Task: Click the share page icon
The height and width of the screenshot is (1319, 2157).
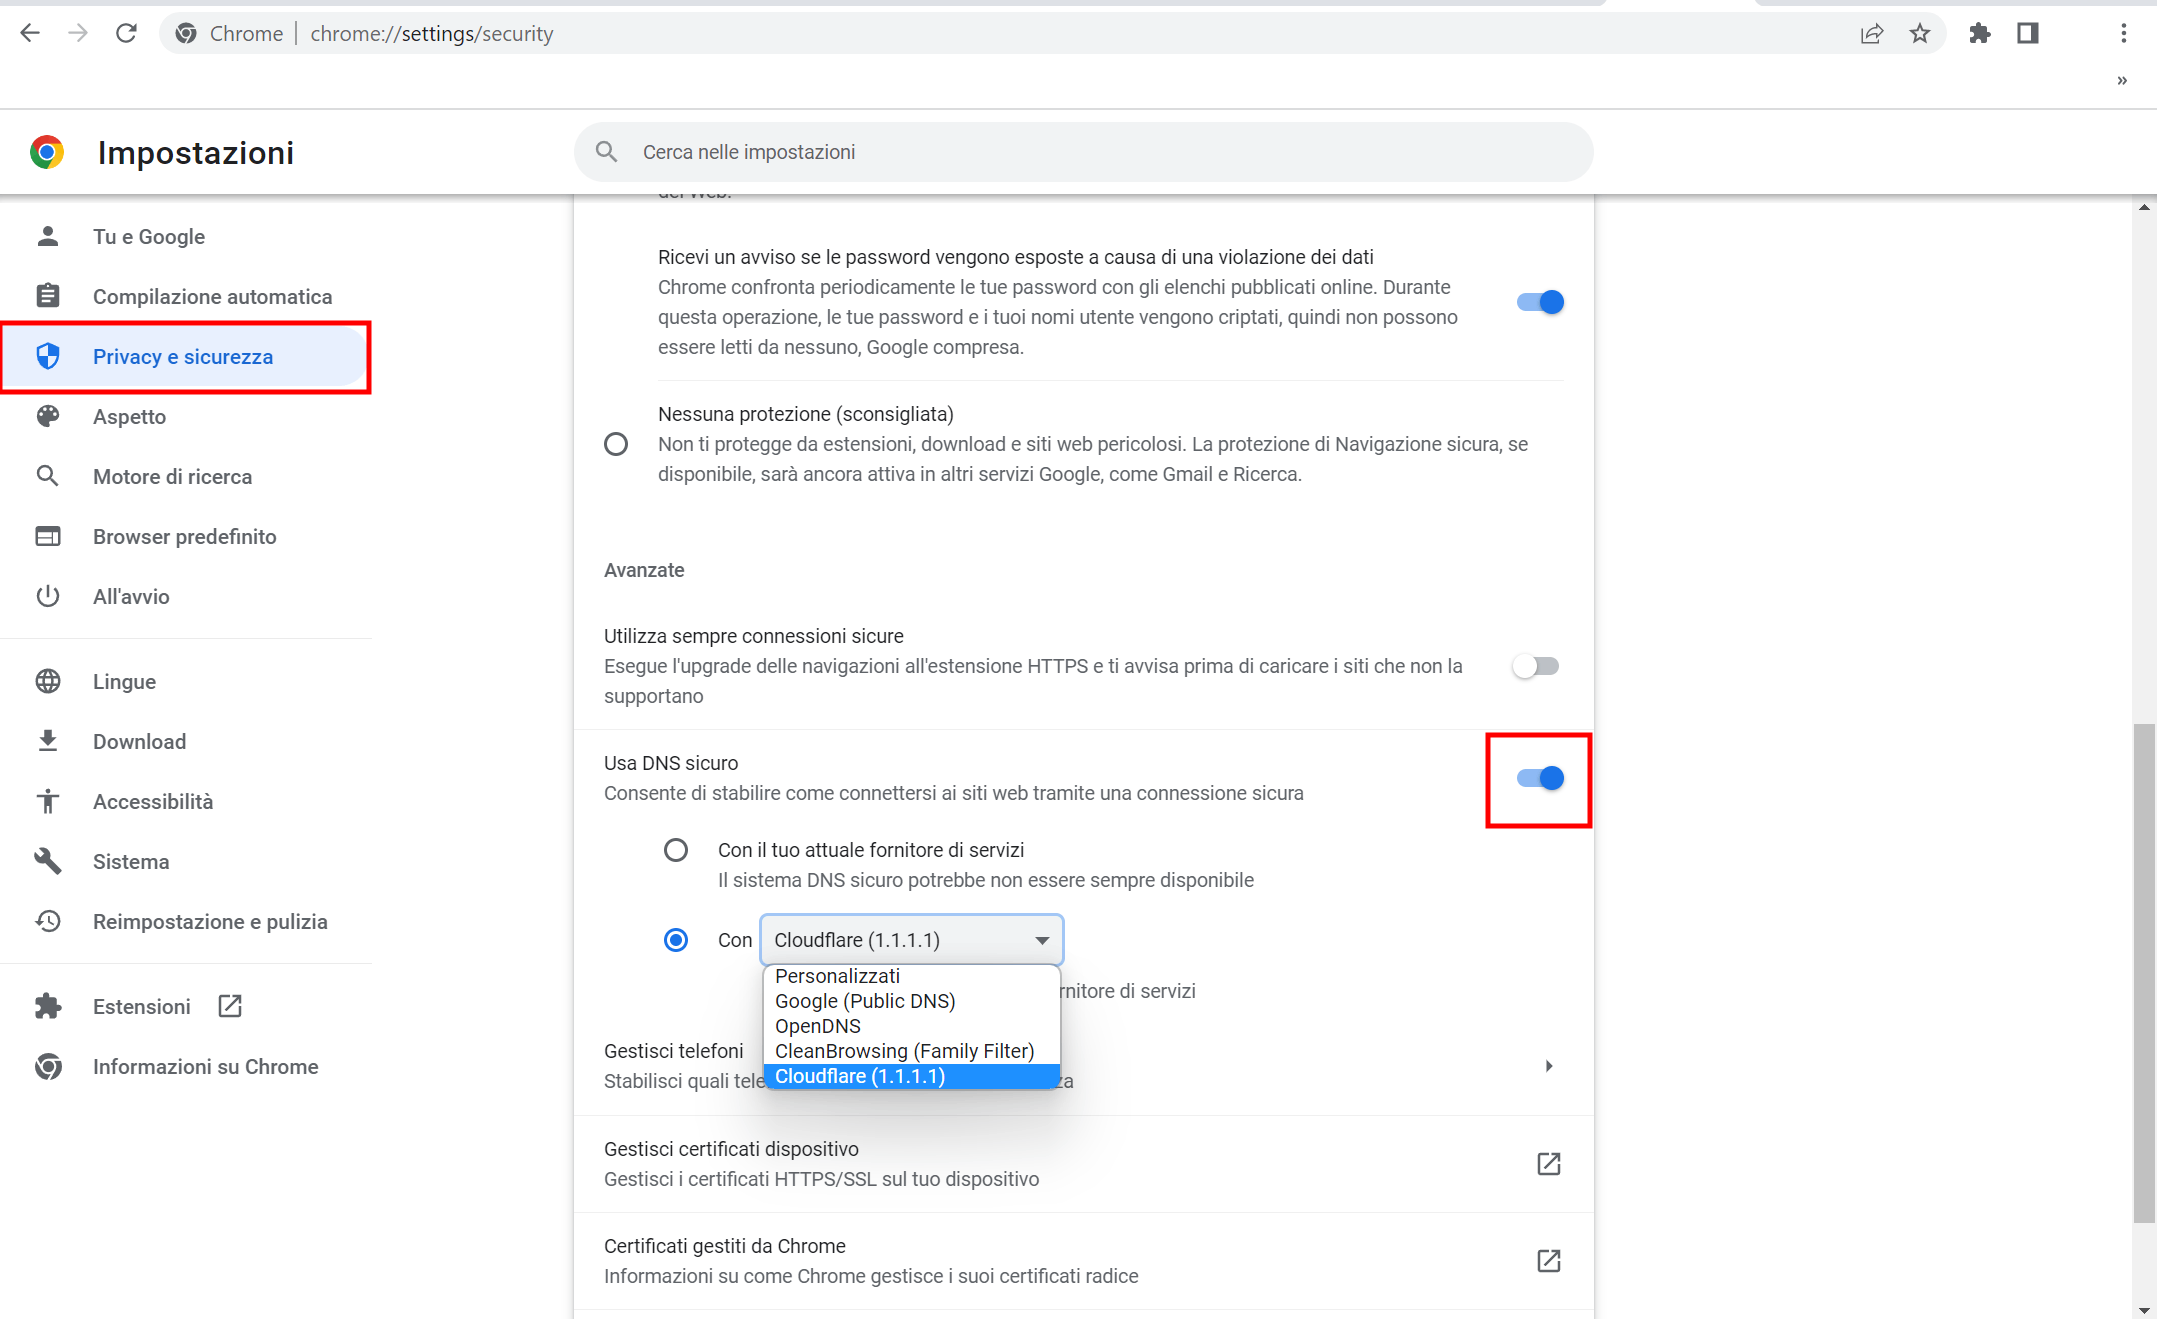Action: click(1871, 33)
